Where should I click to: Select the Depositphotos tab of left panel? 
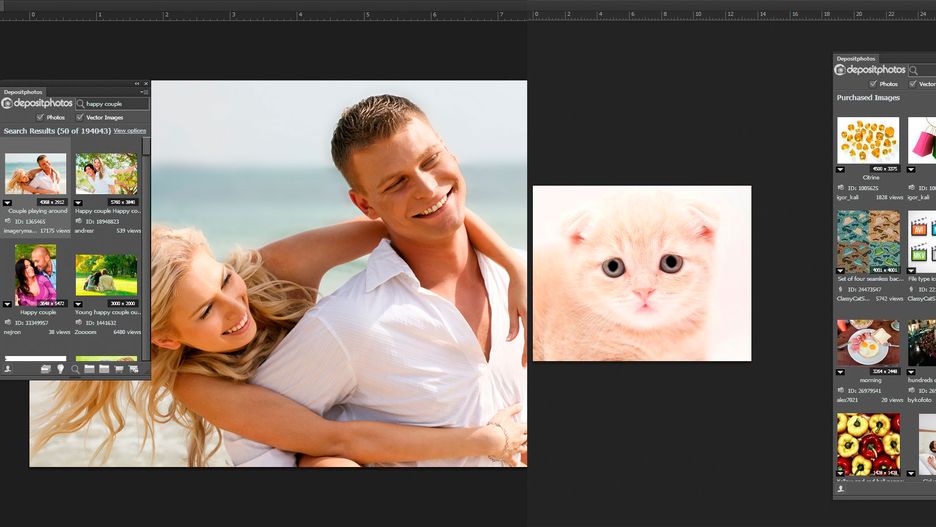[x=21, y=92]
